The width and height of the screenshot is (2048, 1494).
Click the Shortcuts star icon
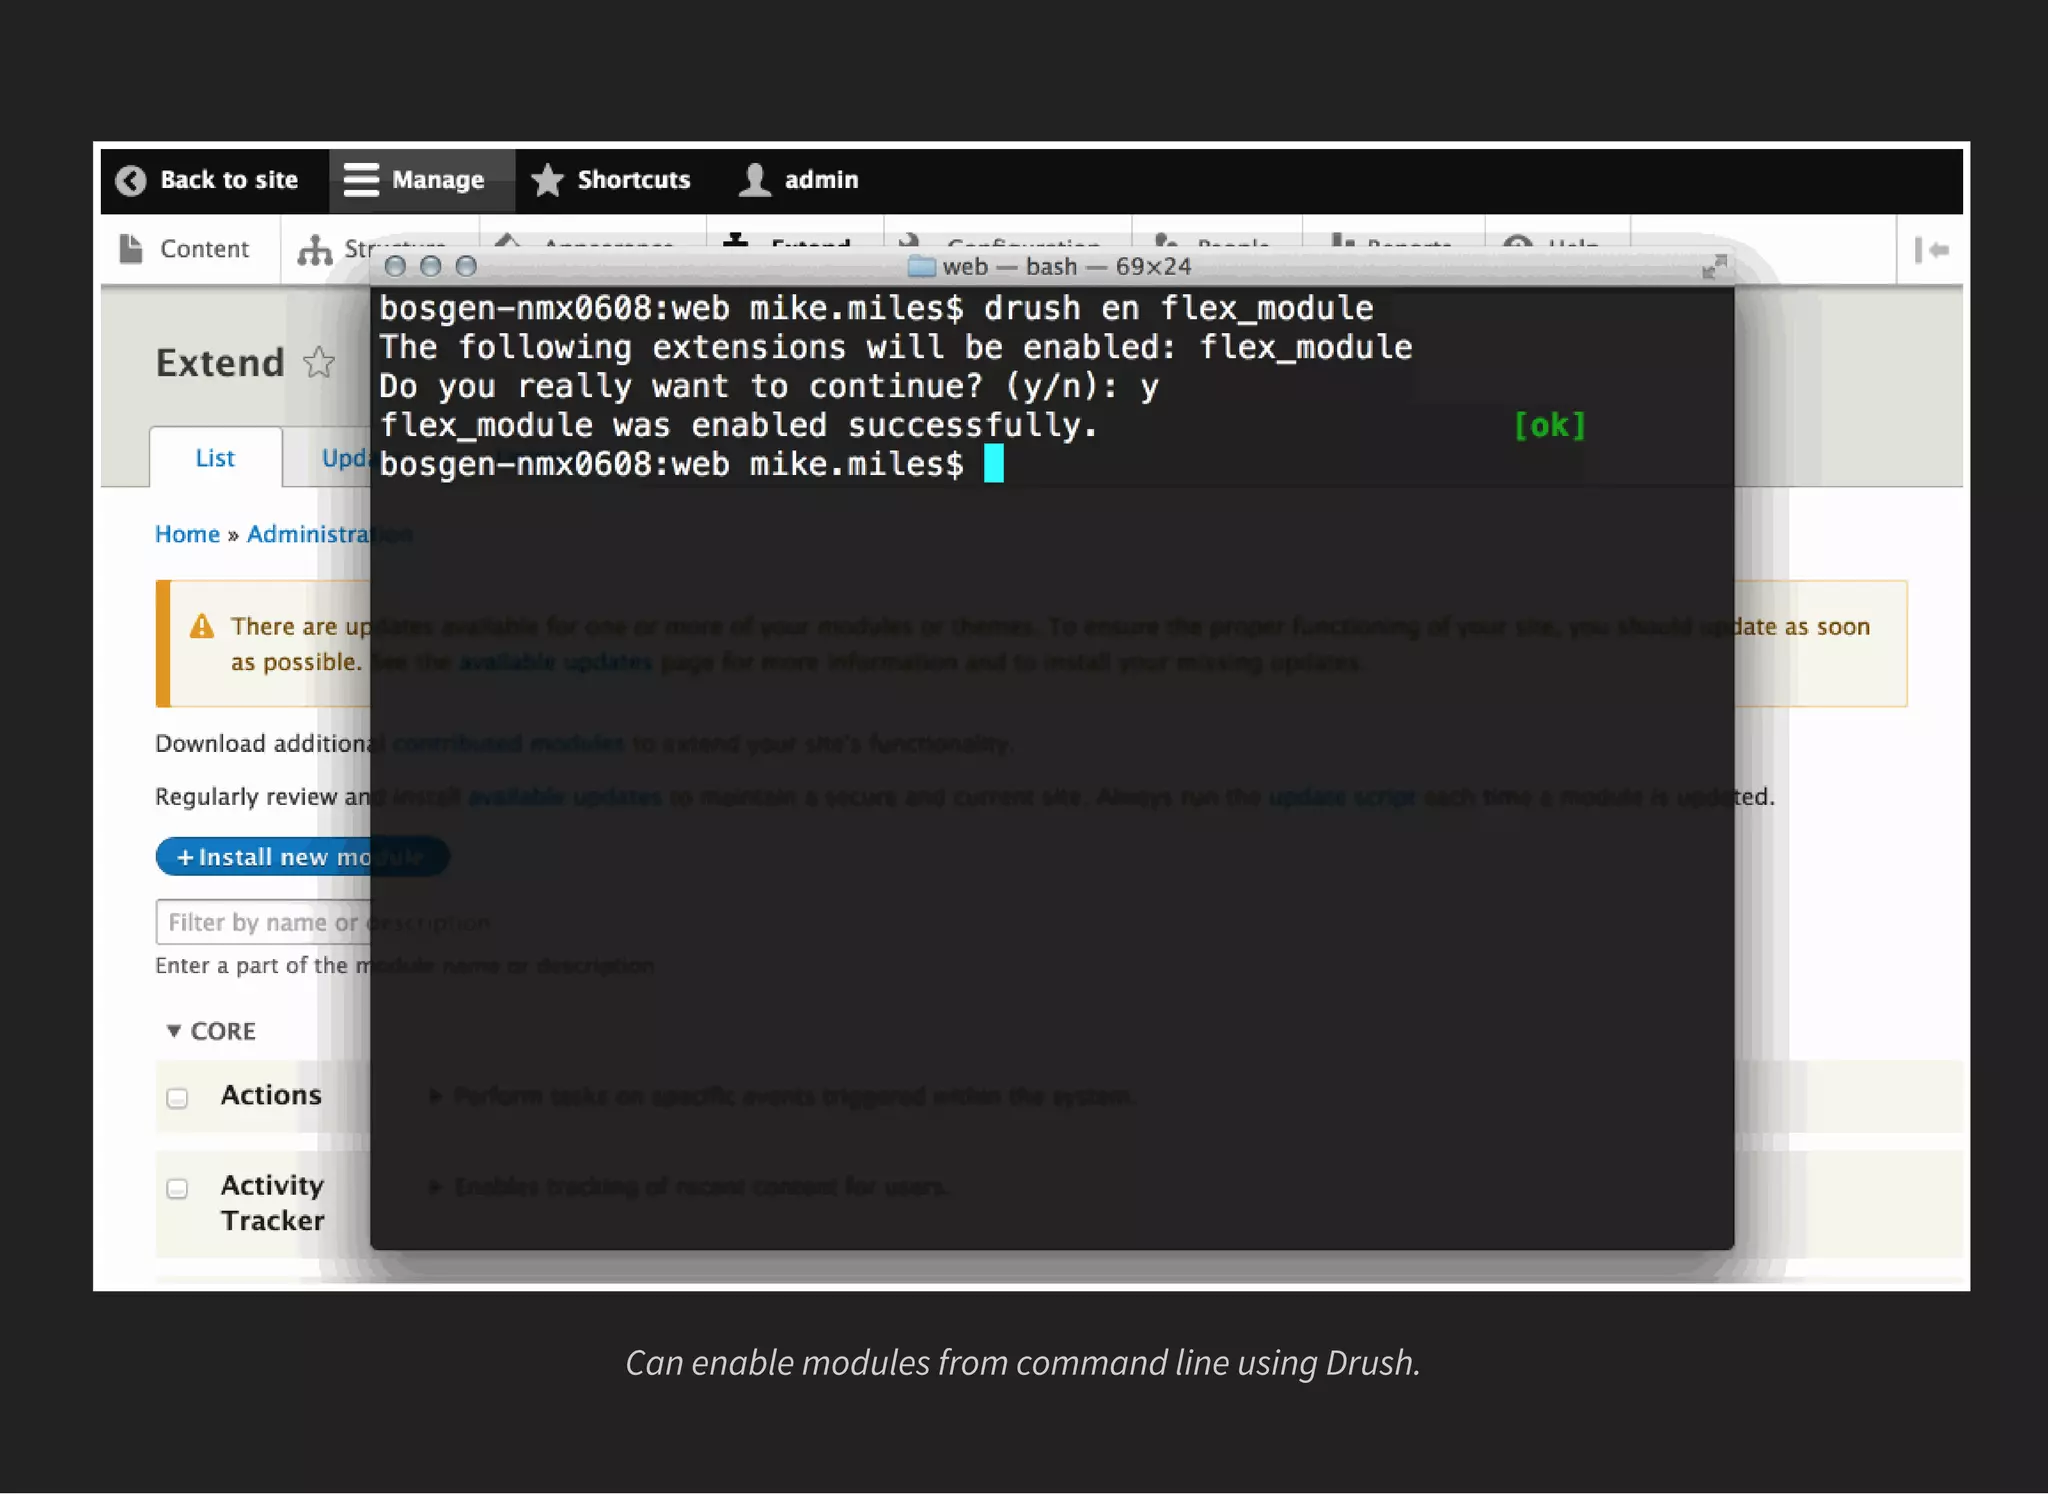547,180
